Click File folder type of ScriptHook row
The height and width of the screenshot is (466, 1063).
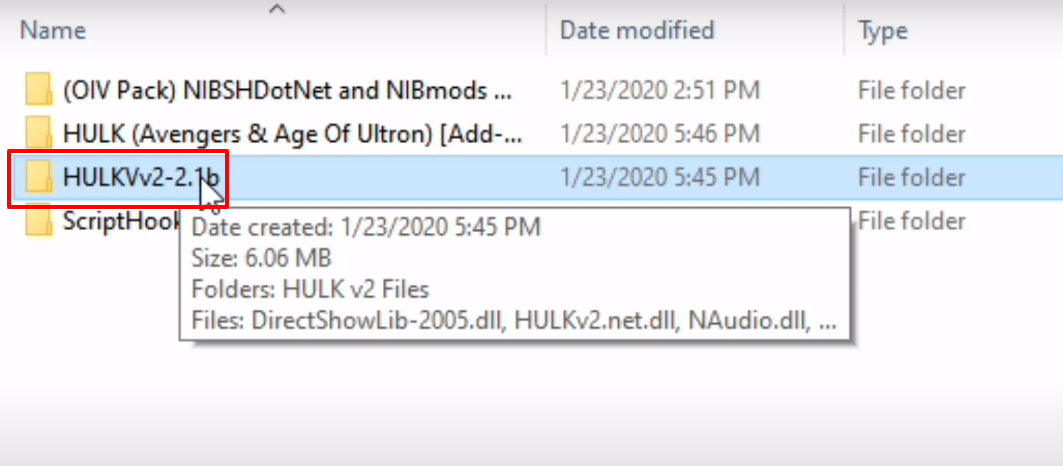912,222
